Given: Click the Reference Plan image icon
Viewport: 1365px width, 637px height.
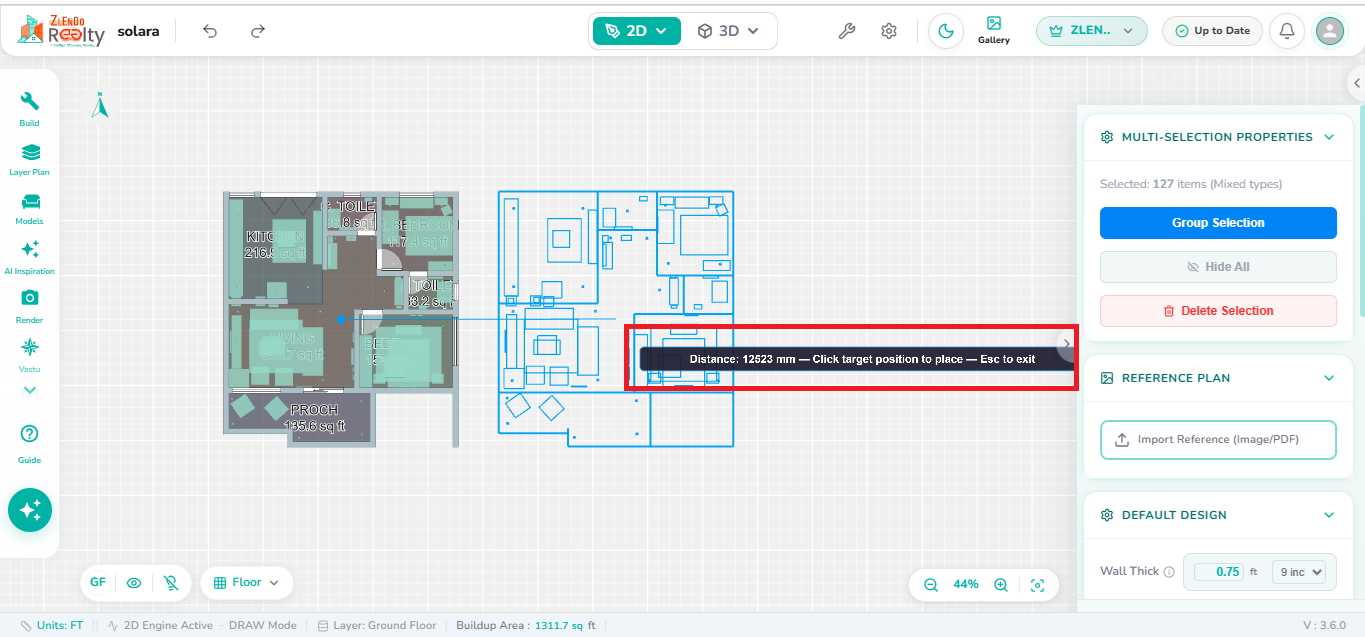Looking at the screenshot, I should click(x=1107, y=378).
